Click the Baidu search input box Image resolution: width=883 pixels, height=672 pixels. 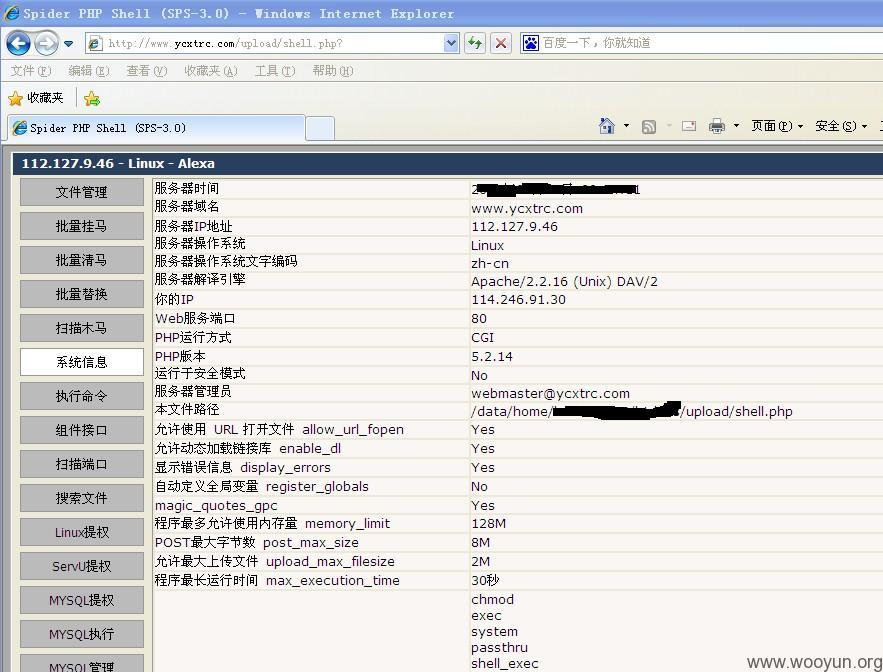(711, 43)
